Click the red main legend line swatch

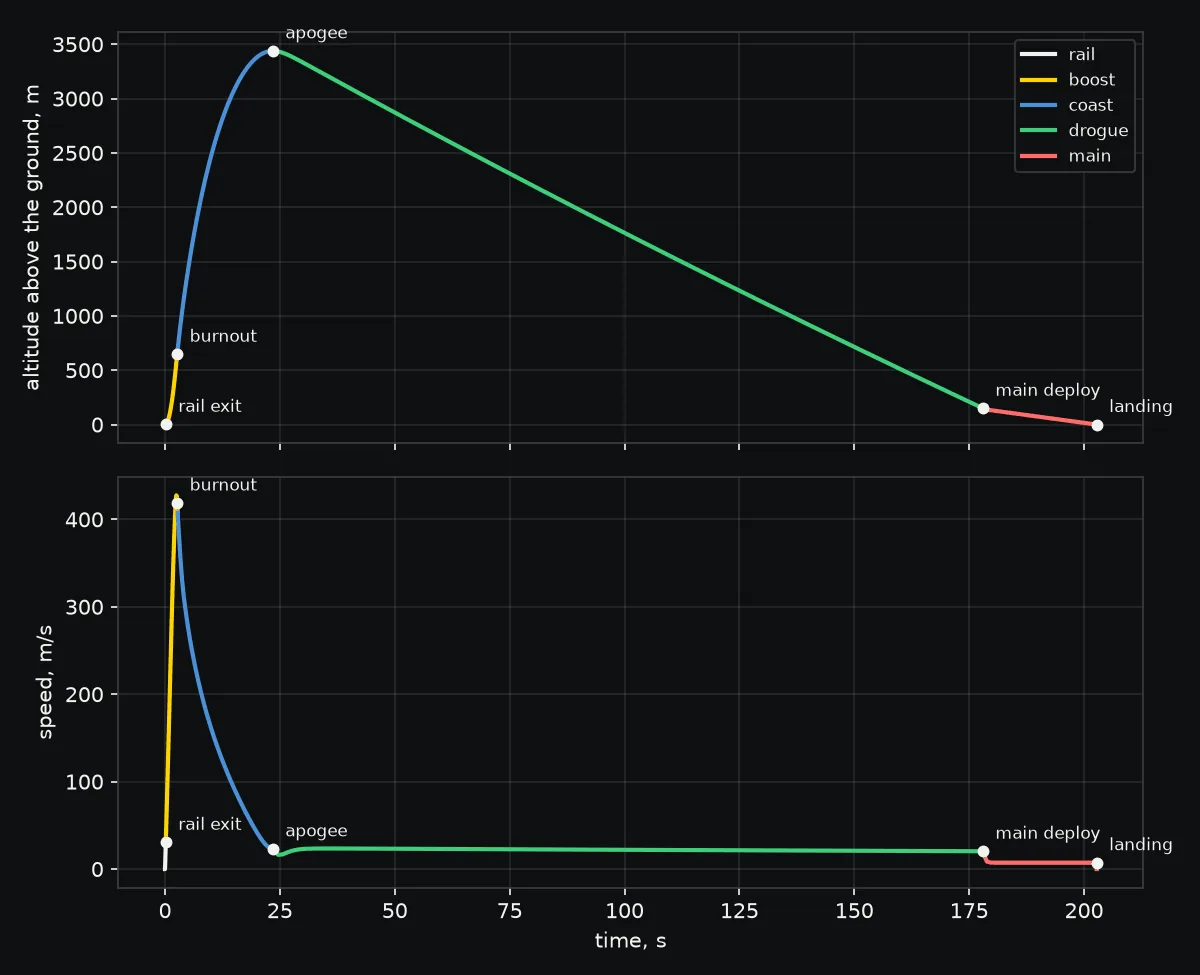click(x=1037, y=156)
